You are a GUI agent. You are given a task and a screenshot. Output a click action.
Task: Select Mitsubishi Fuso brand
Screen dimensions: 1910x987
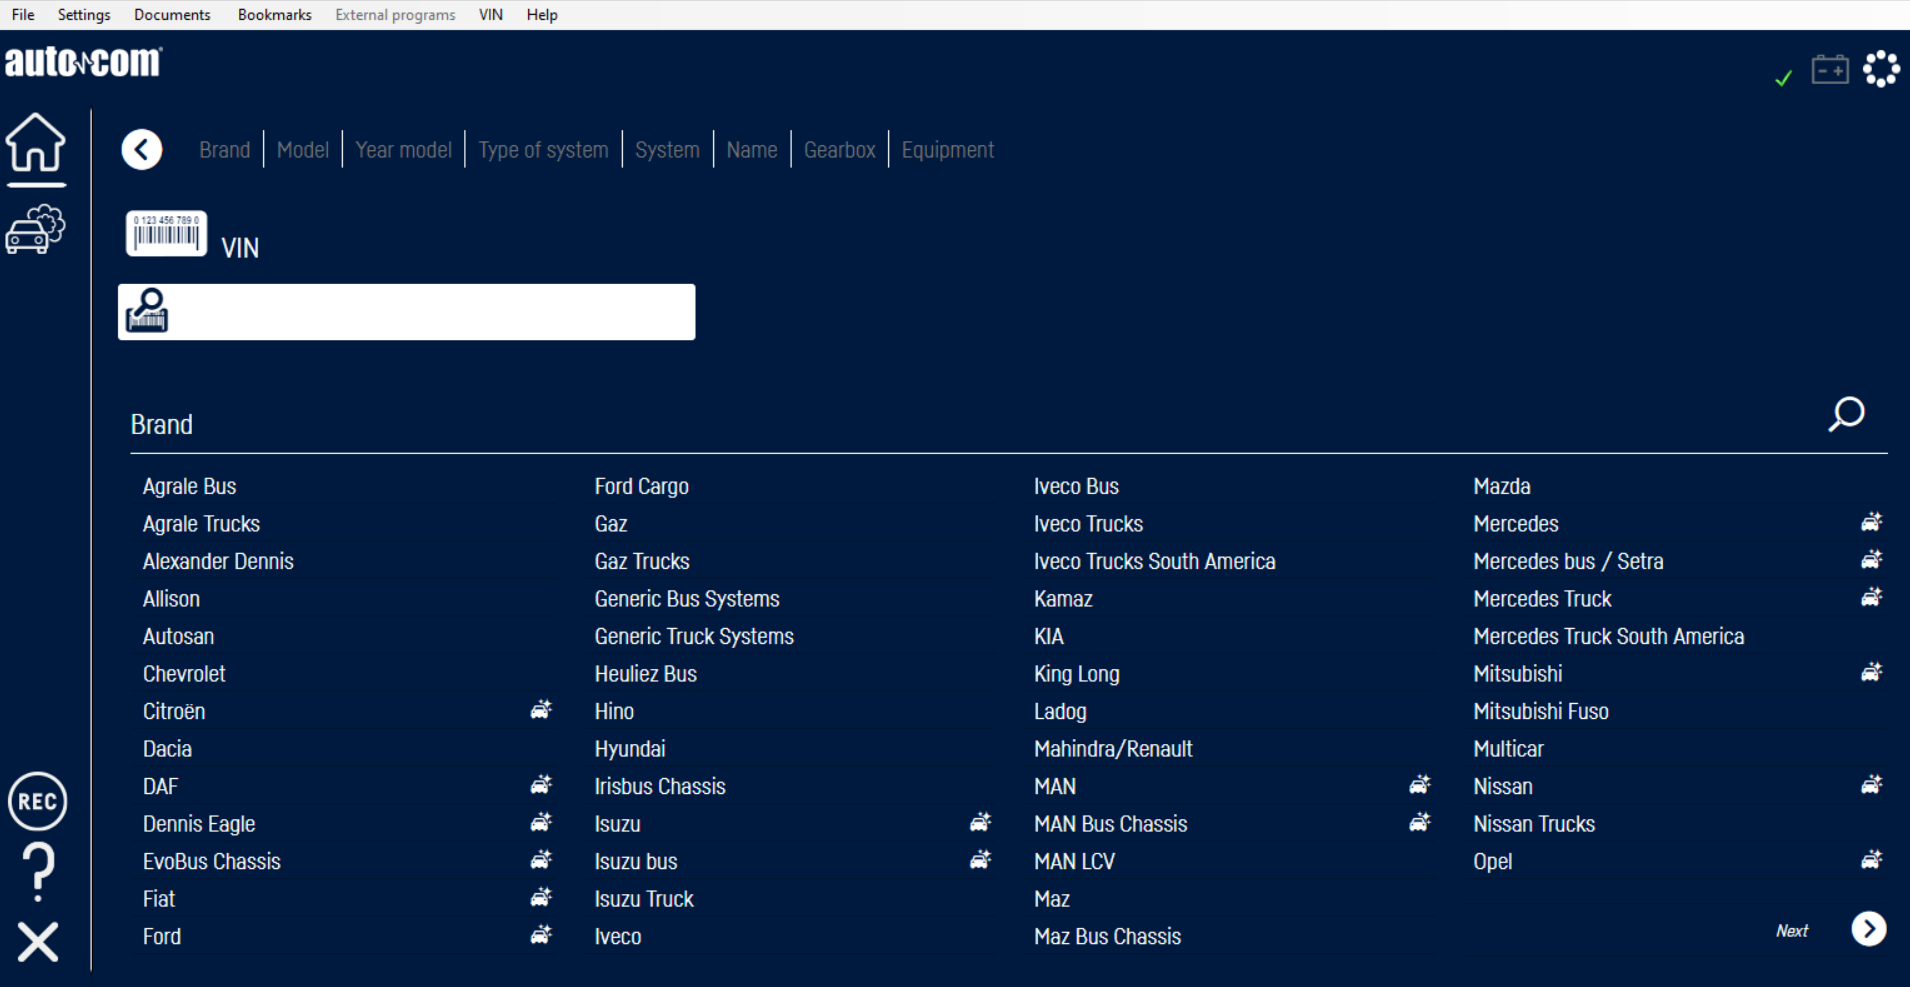[1541, 712]
